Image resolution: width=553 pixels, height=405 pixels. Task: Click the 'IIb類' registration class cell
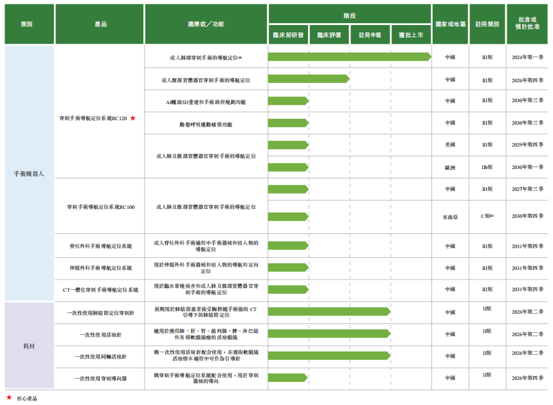(487, 167)
